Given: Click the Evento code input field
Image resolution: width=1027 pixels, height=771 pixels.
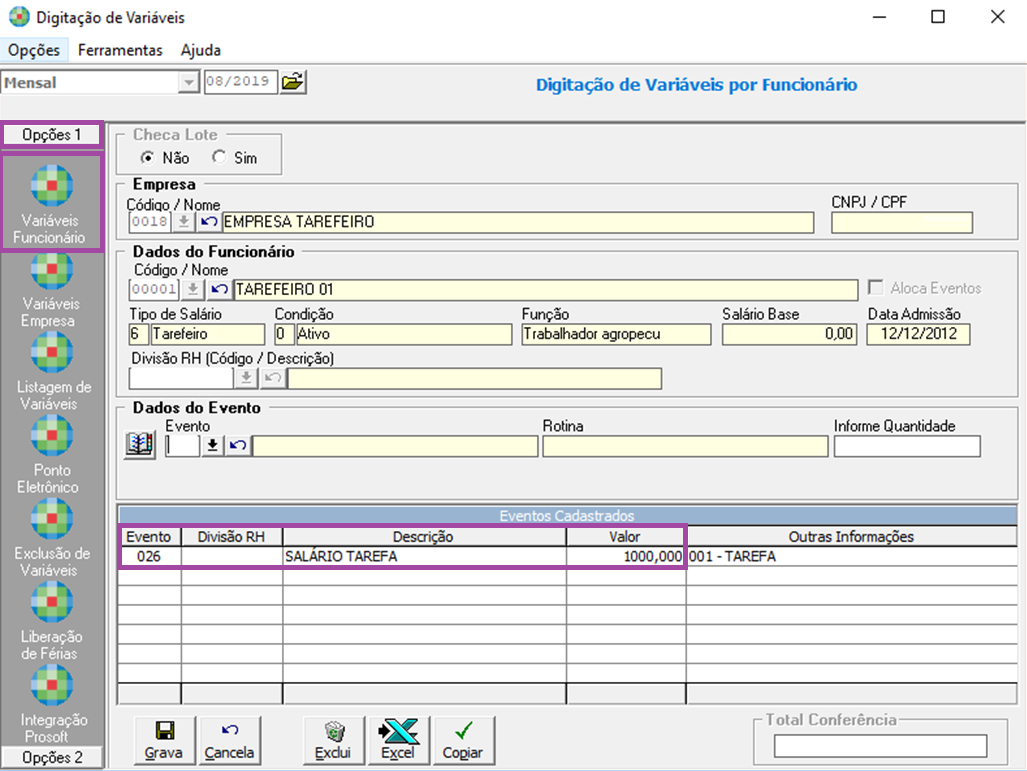Looking at the screenshot, I should click(182, 445).
